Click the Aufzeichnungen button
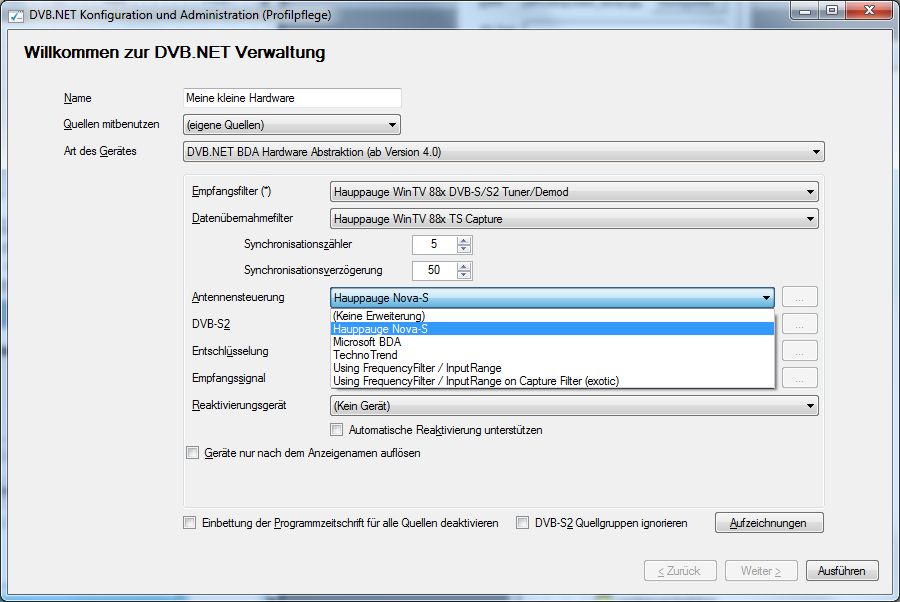Viewport: 900px width, 602px height. 768,523
